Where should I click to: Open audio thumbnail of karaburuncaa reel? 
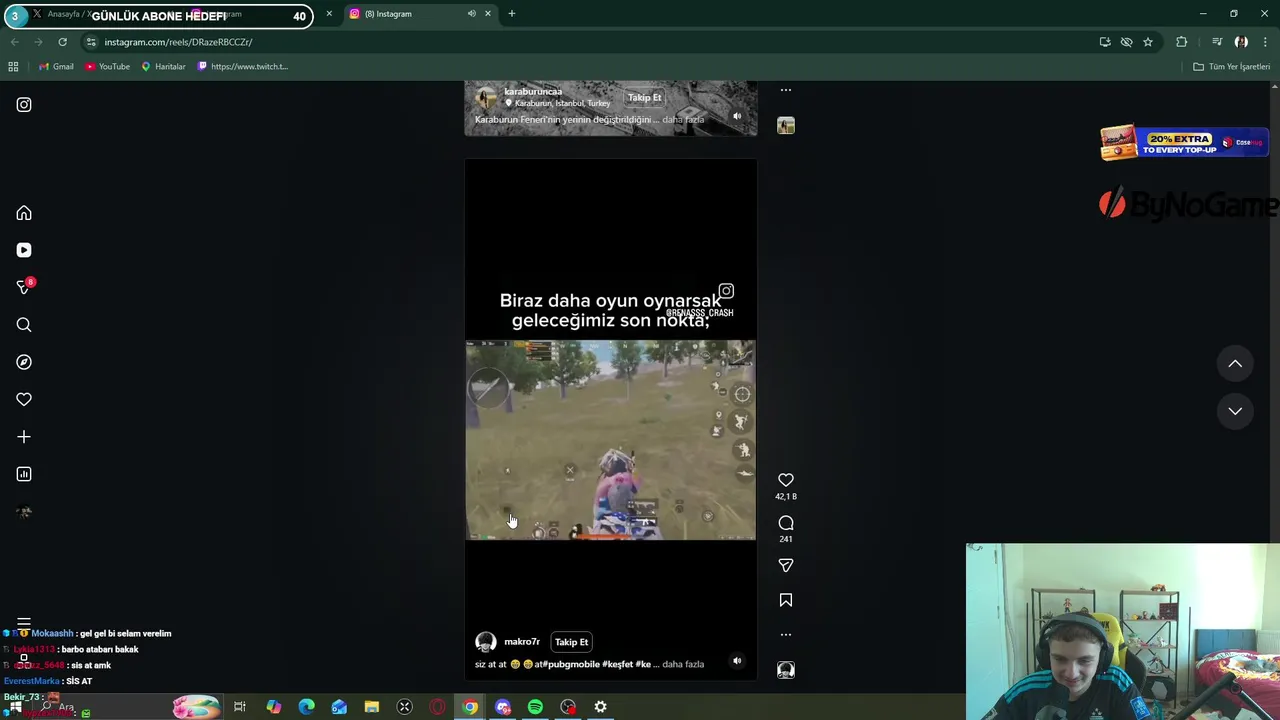(786, 125)
